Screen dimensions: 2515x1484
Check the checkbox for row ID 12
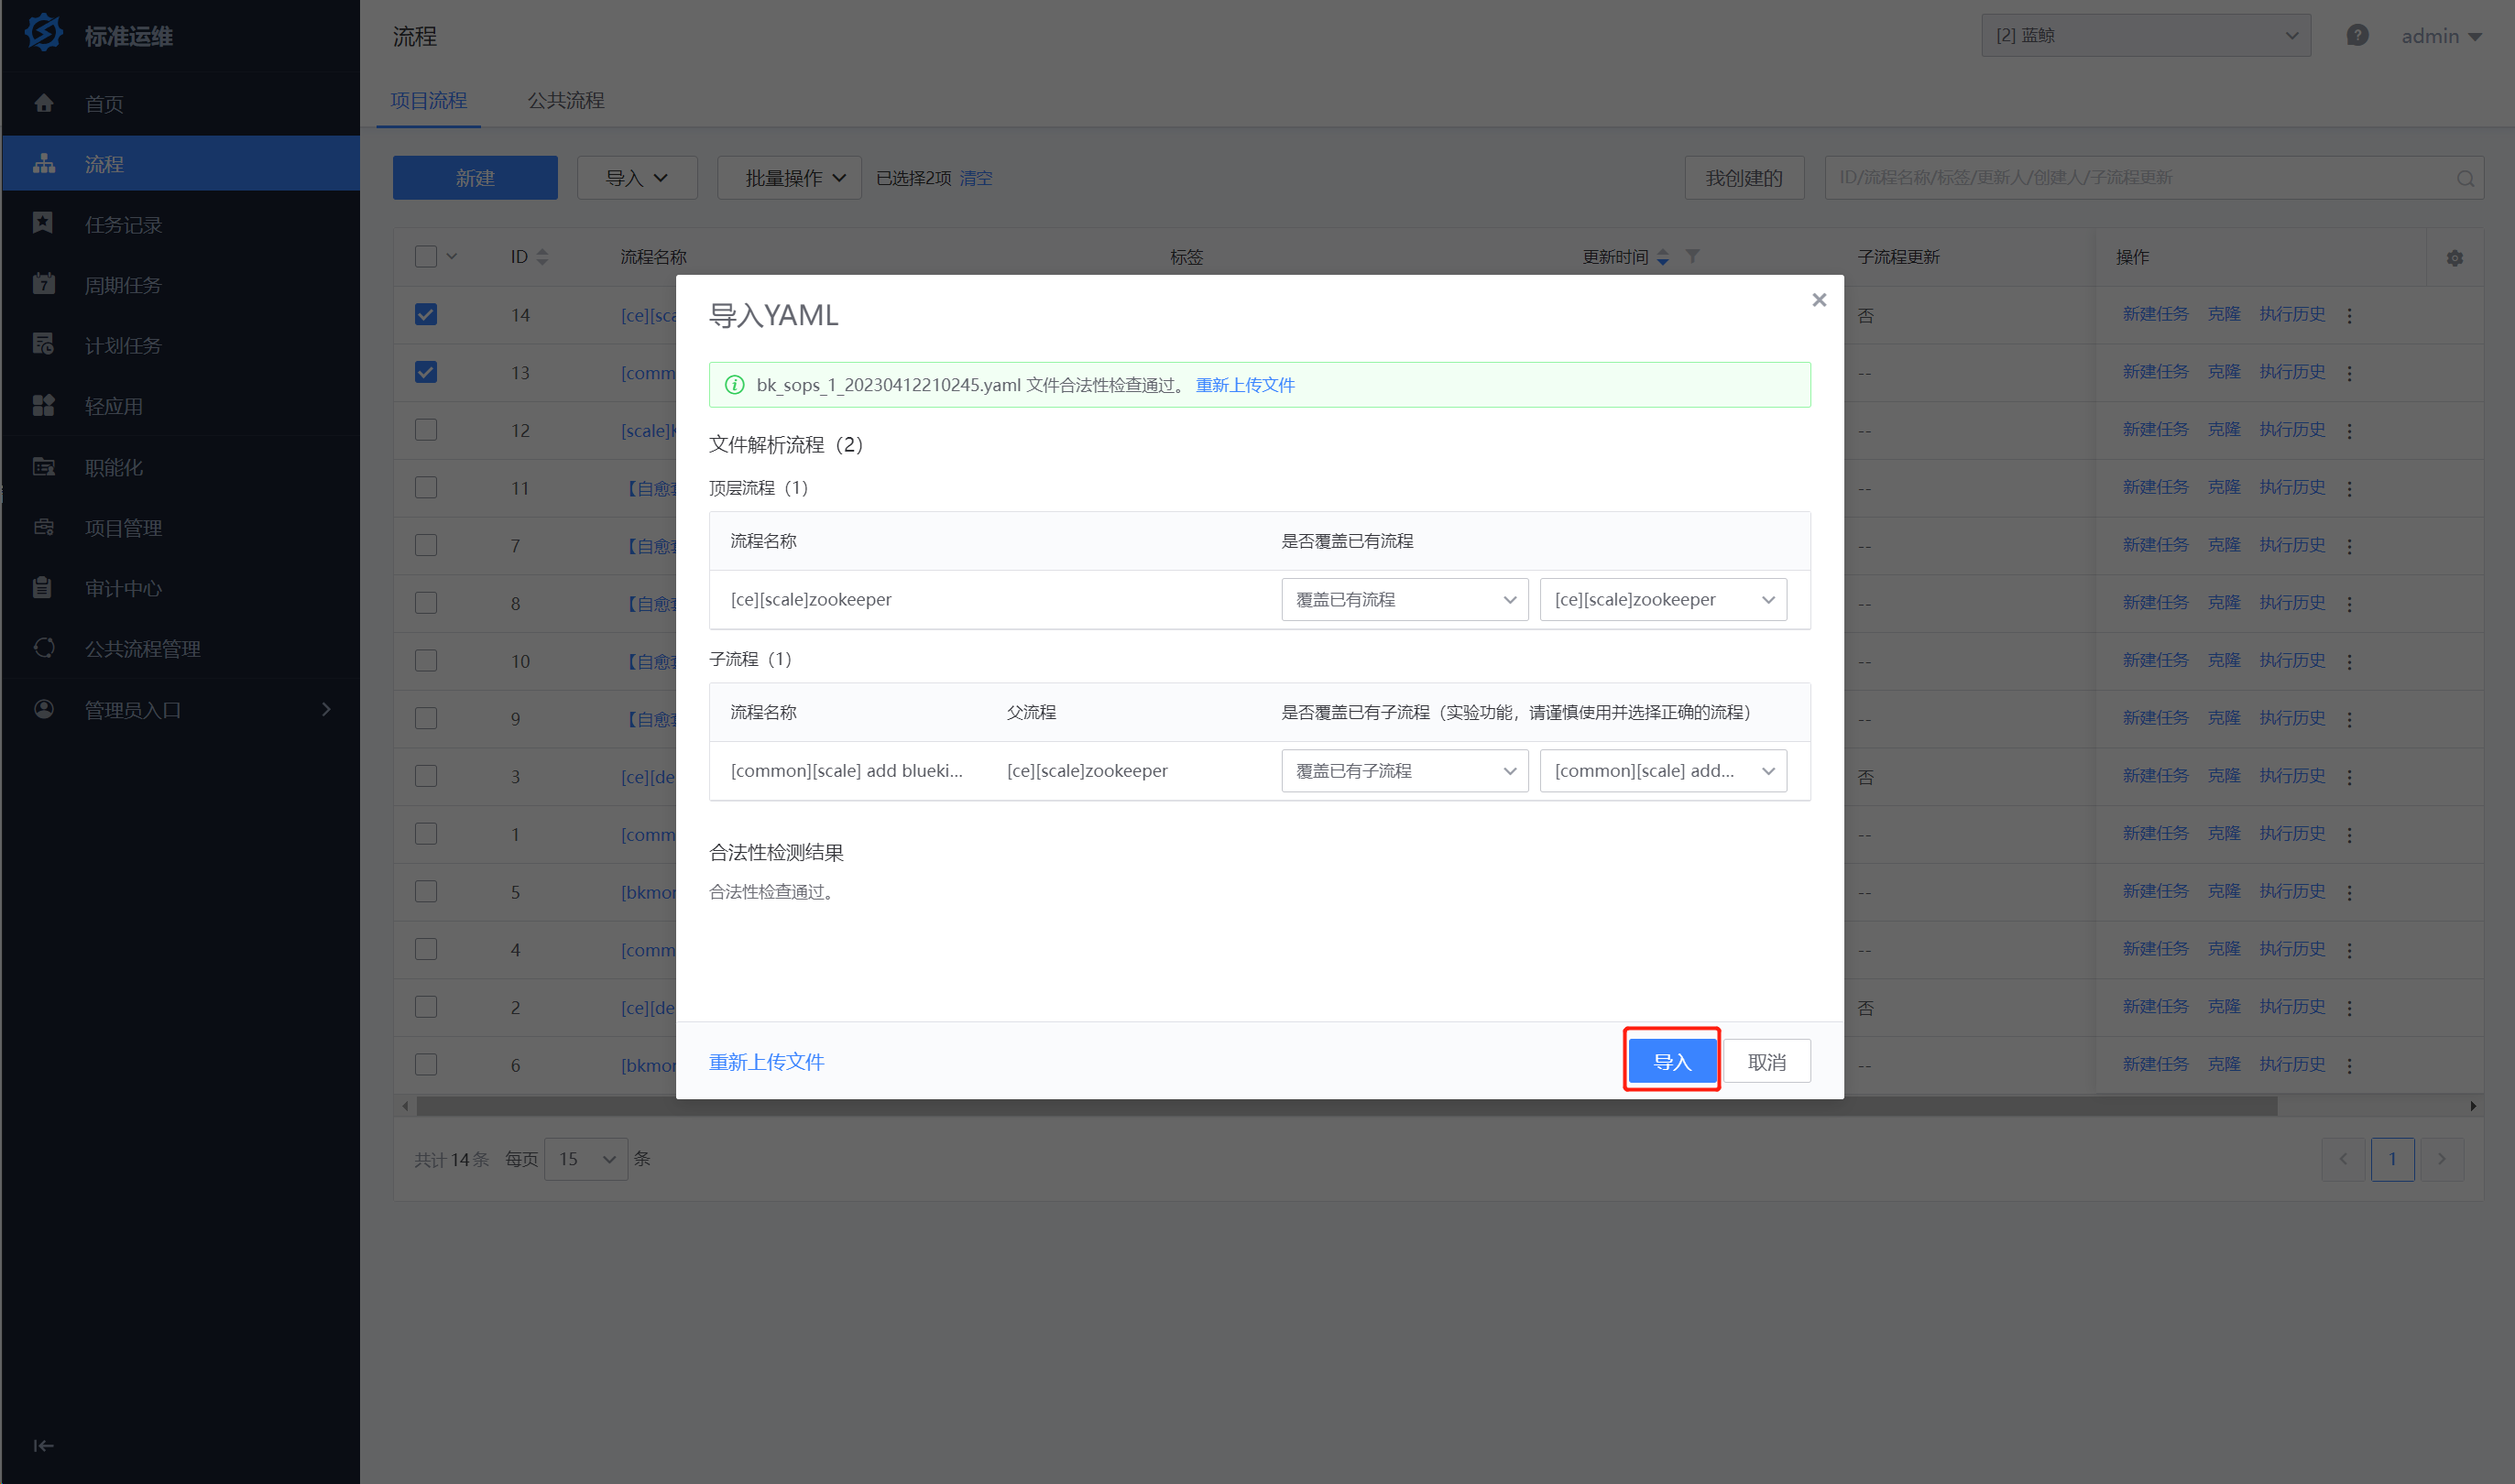click(x=426, y=430)
